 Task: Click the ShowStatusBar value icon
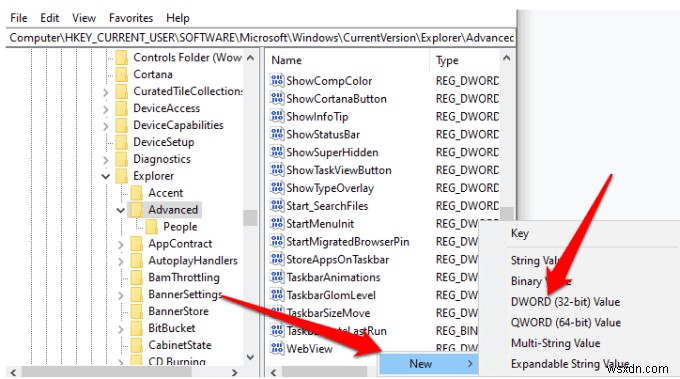click(x=277, y=134)
